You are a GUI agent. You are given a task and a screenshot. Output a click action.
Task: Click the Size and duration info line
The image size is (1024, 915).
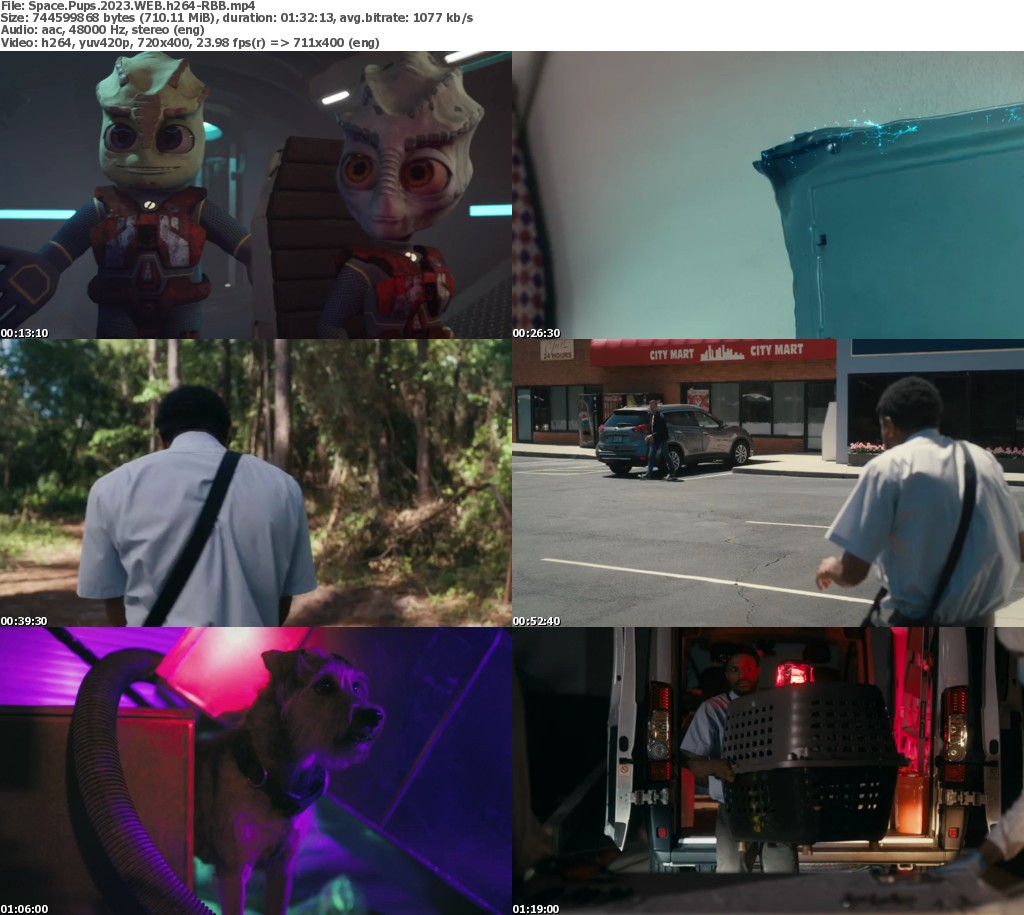coord(237,19)
